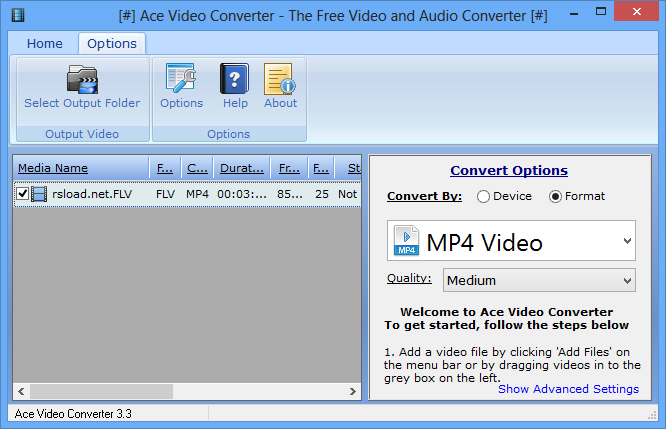666x429 pixels.
Task: Click the MP4 file icon in format box
Action: (406, 240)
